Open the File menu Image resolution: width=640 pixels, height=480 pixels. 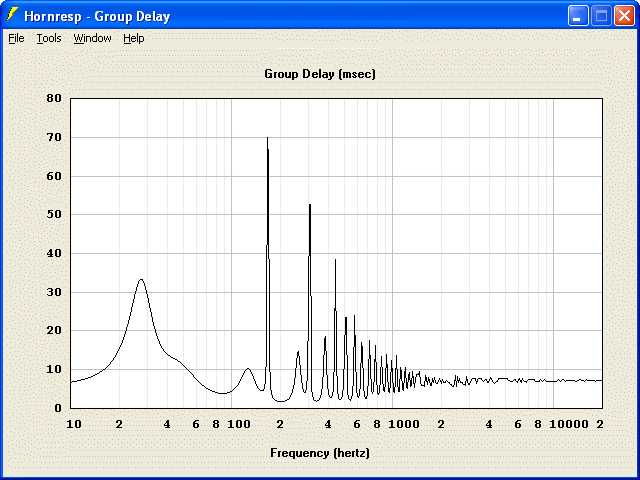[x=16, y=38]
